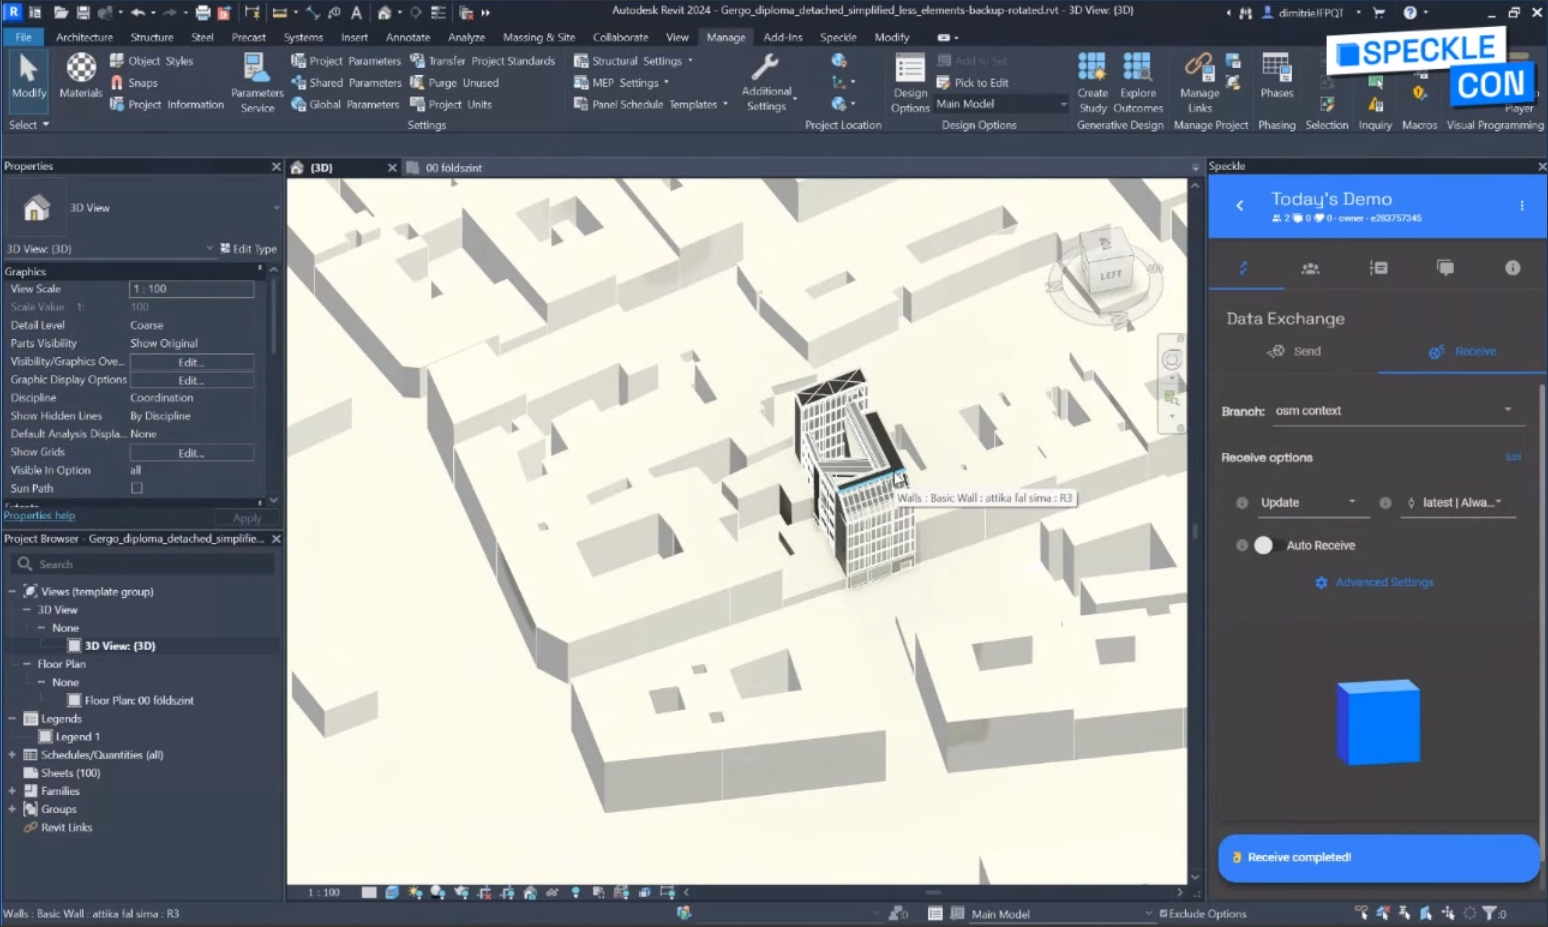This screenshot has height=927, width=1548.
Task: Click Transfer Project Standards
Action: click(483, 61)
